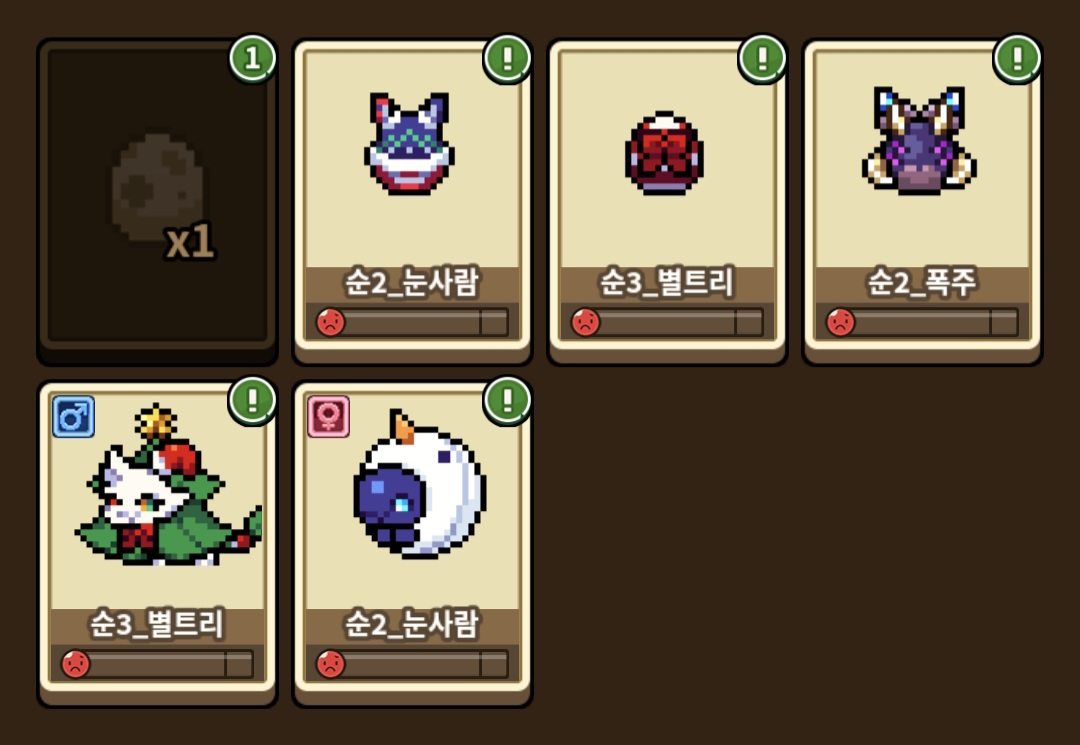The image size is (1080, 745).
Task: Tap alert badge on red bow egg
Action: coord(762,59)
